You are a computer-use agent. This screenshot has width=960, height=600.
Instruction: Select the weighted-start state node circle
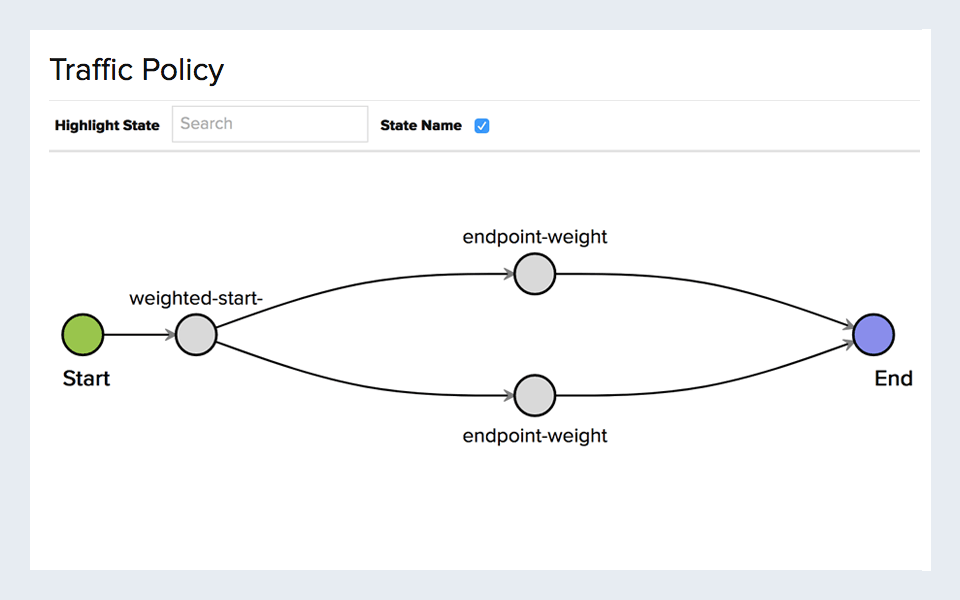point(196,335)
